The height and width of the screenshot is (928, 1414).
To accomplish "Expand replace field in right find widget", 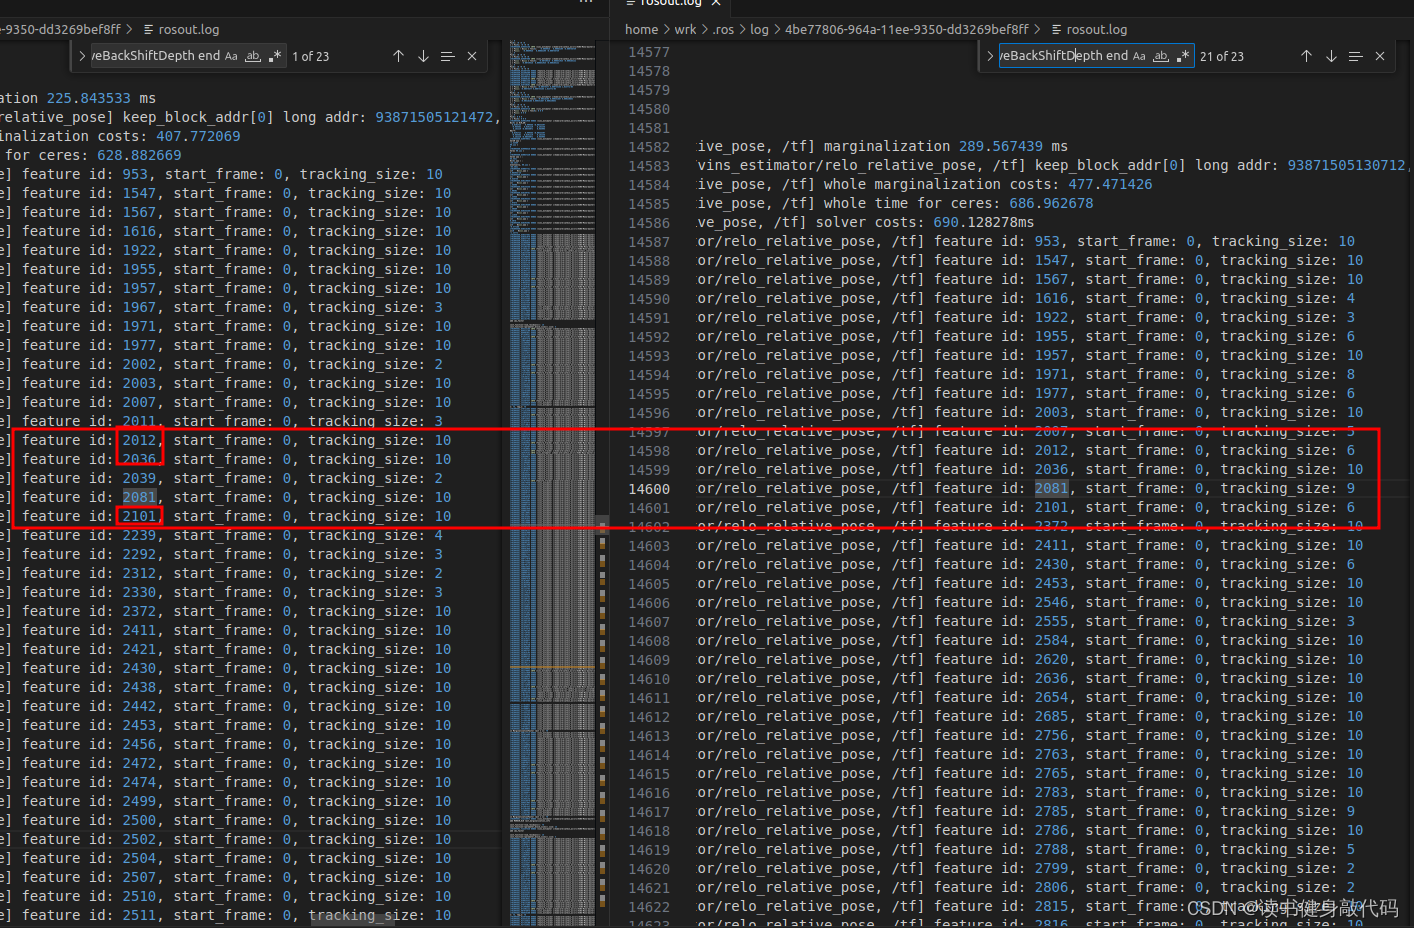I will 990,56.
